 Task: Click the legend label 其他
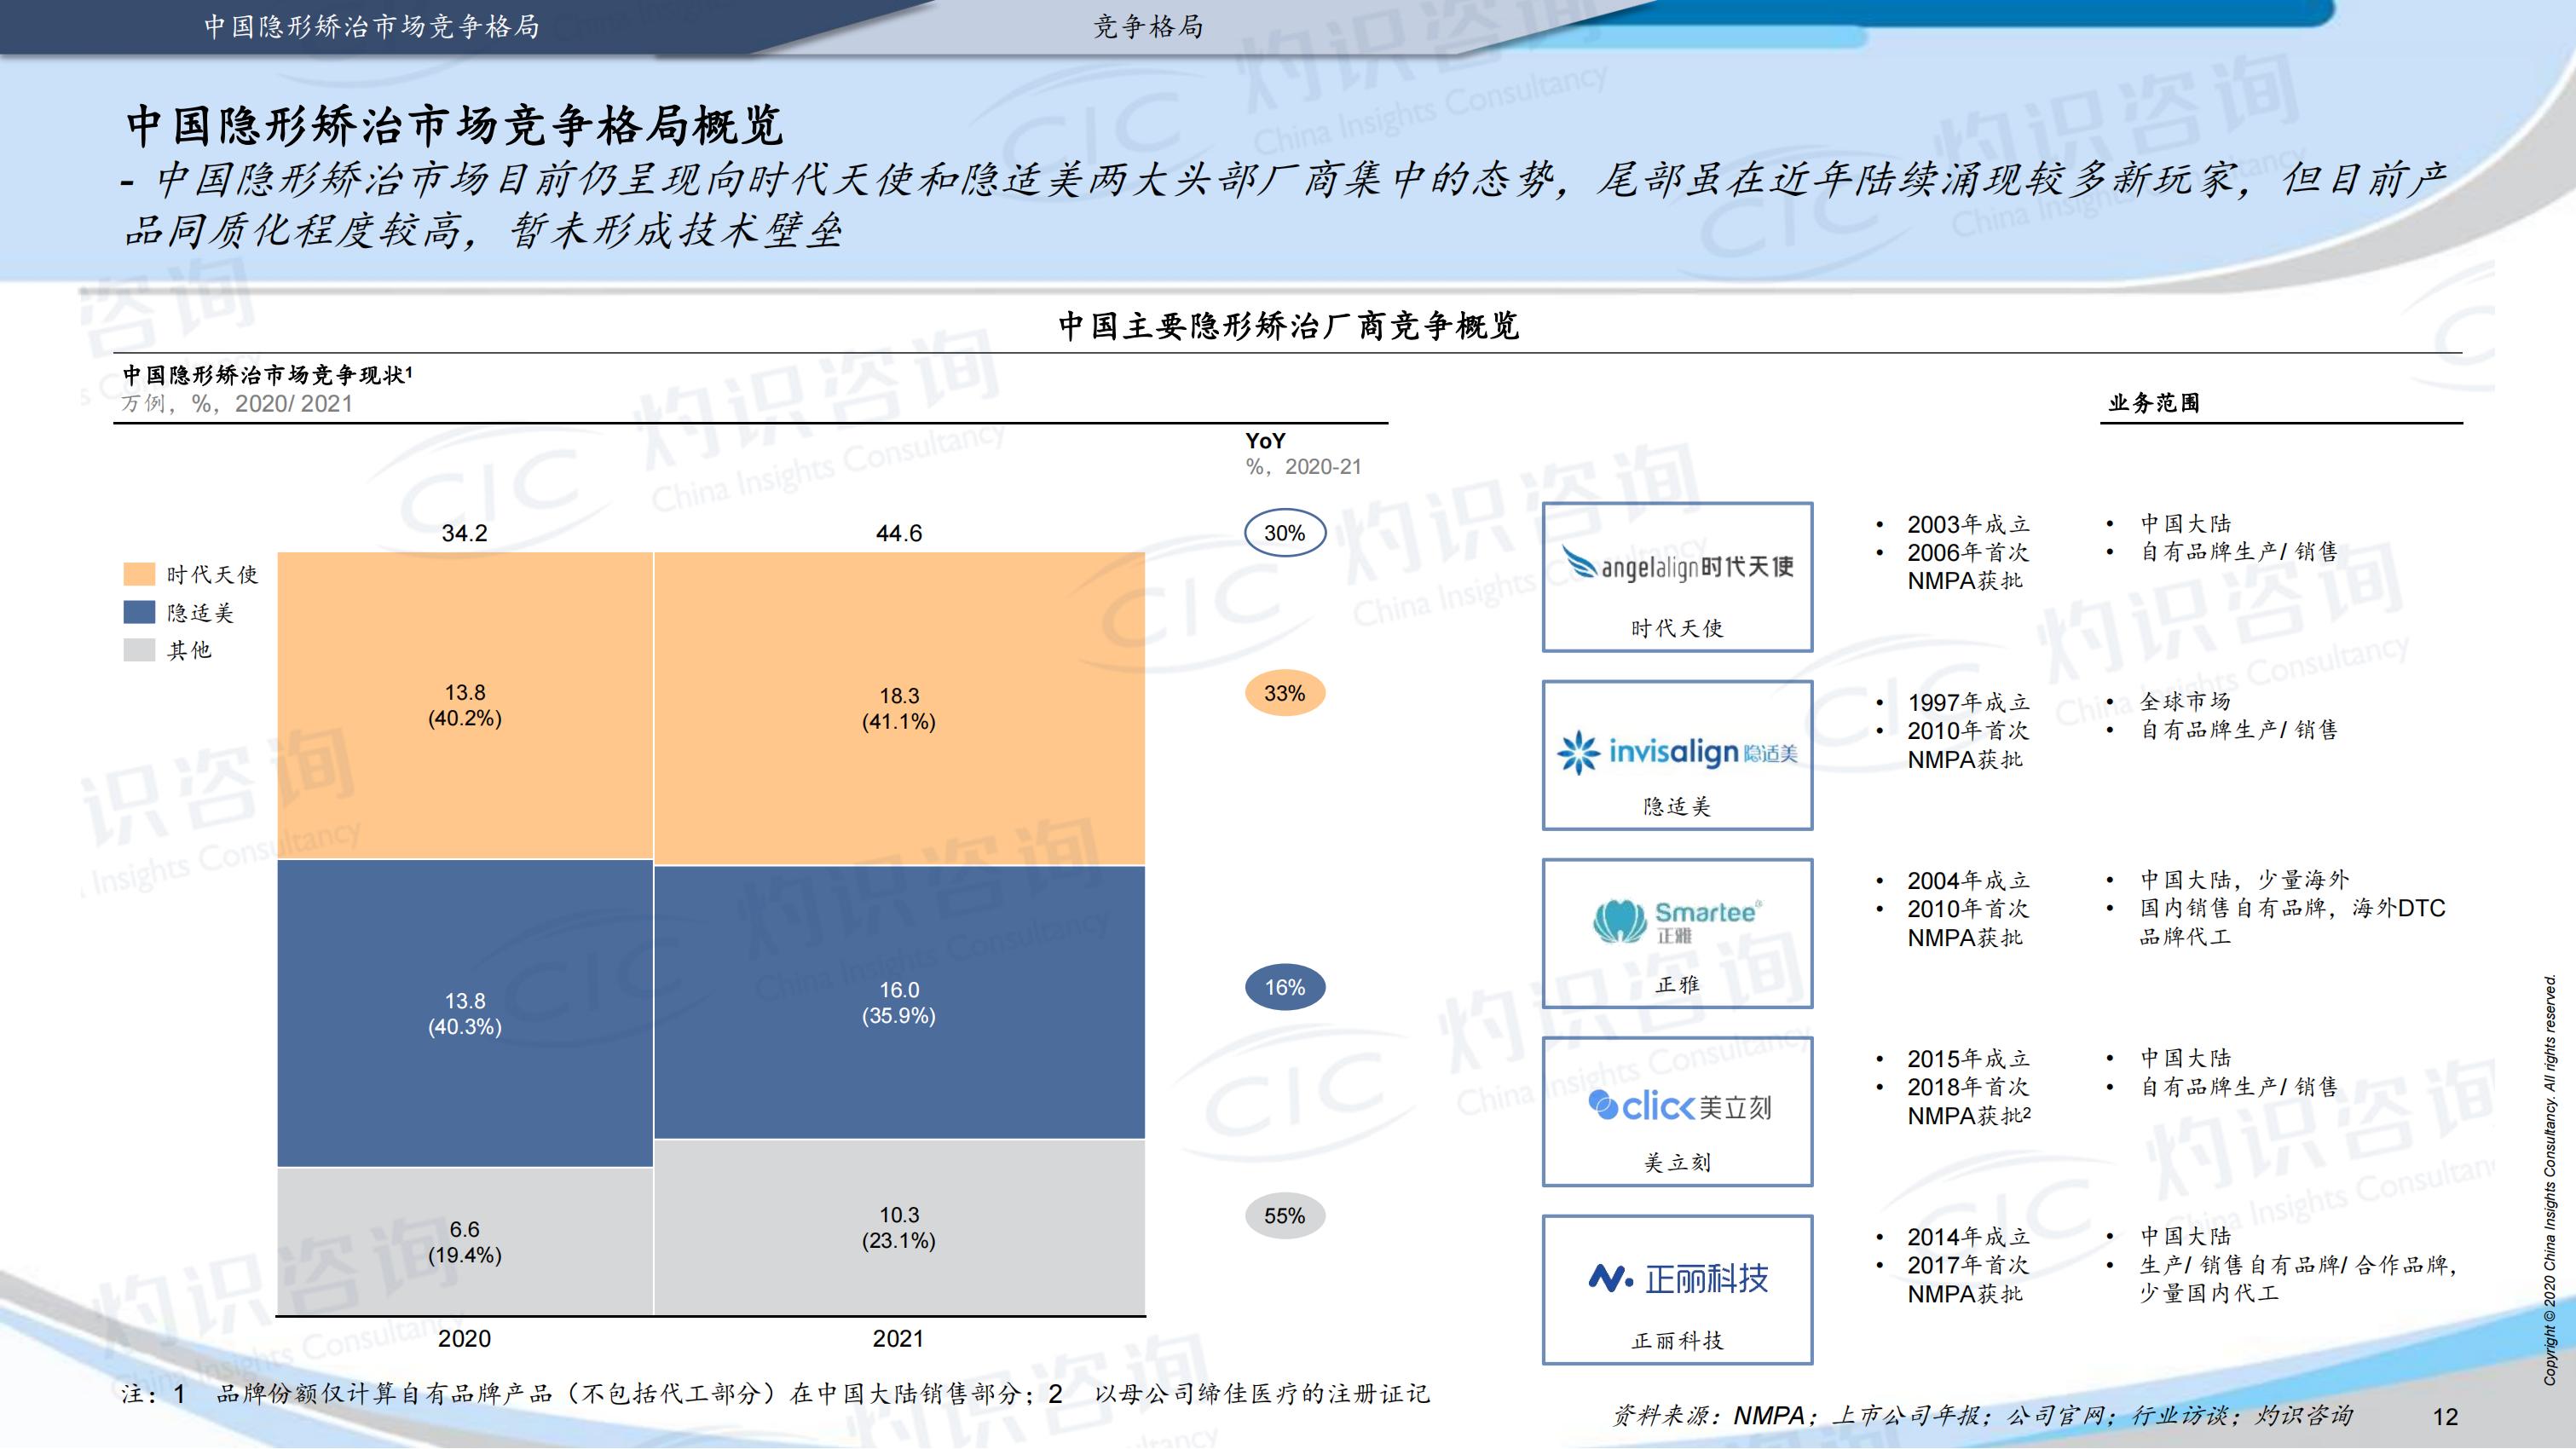click(x=189, y=650)
